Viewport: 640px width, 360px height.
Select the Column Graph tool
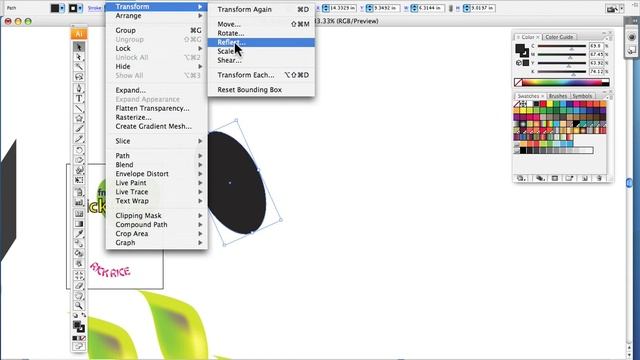click(79, 202)
